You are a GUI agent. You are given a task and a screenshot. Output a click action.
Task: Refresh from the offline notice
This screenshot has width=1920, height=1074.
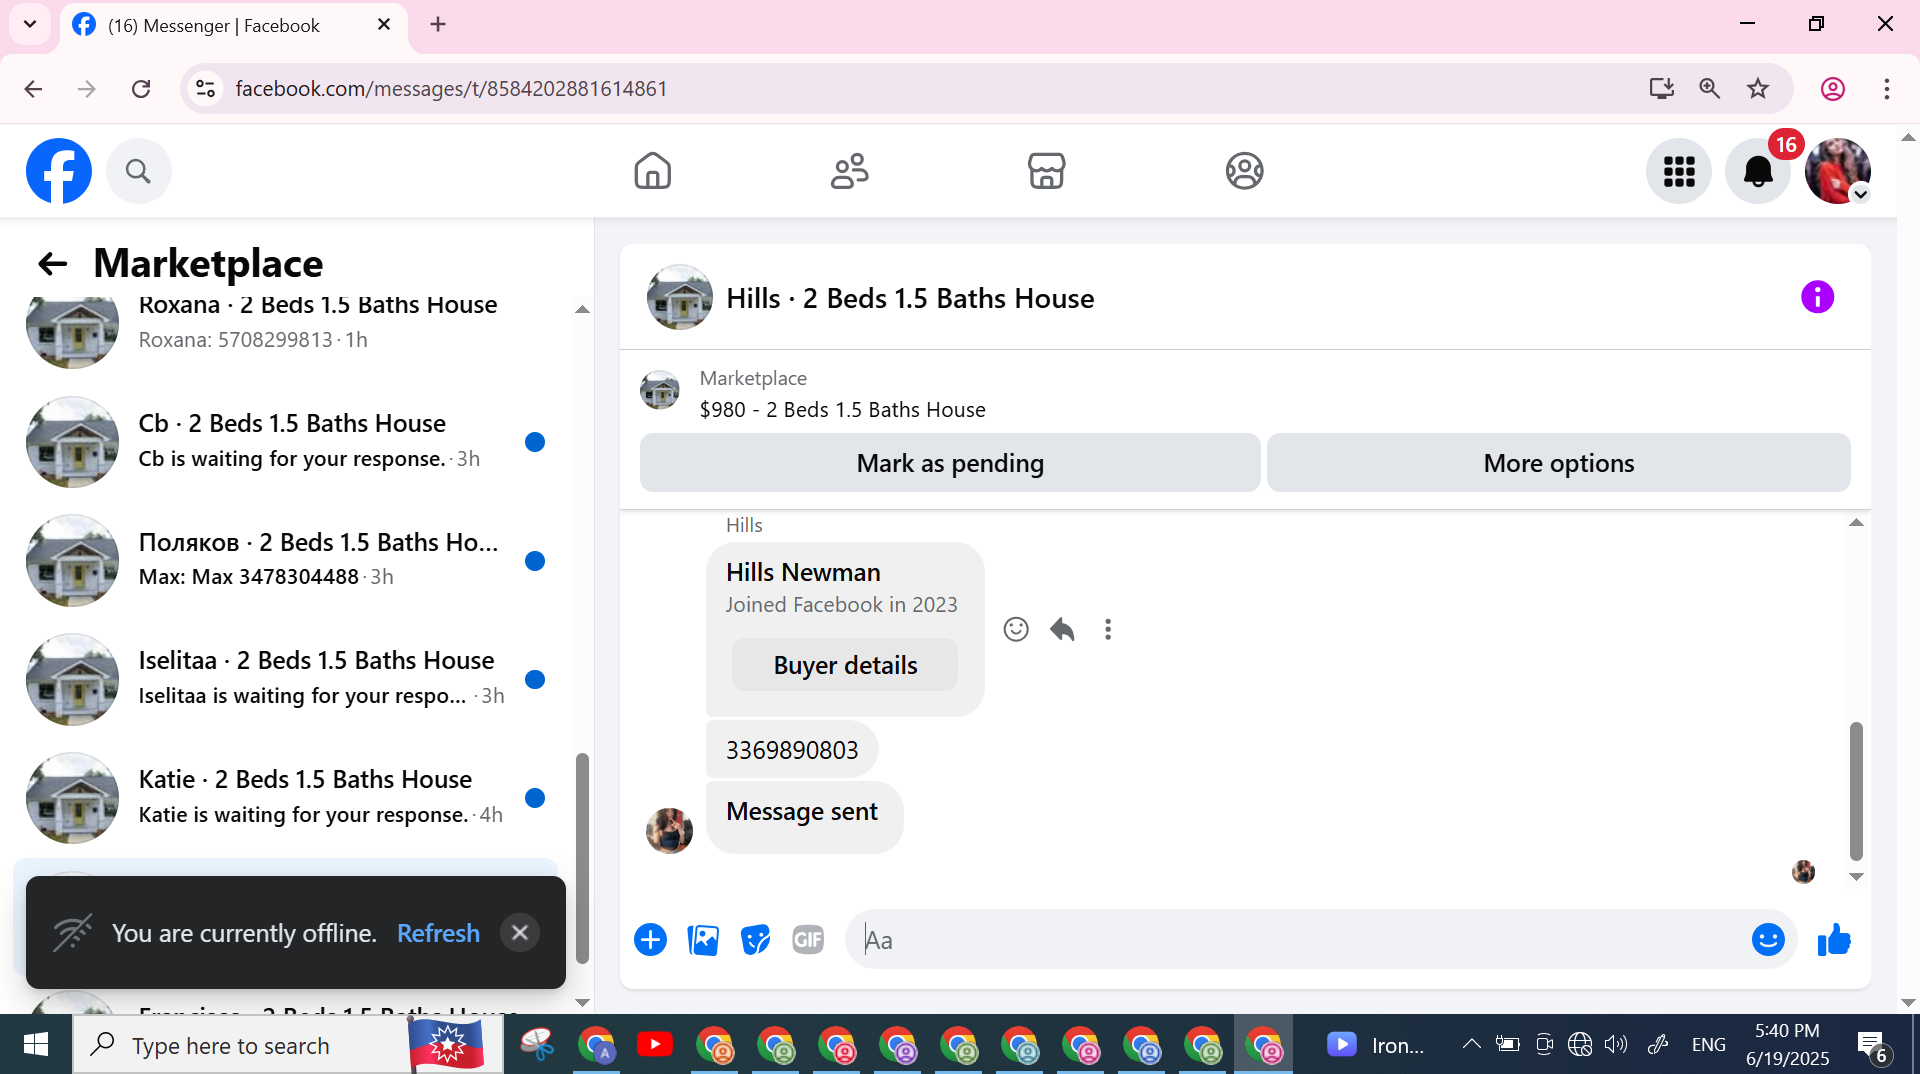click(x=438, y=933)
